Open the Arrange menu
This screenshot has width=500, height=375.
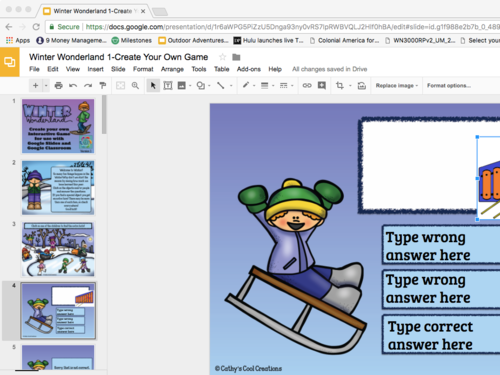(172, 69)
